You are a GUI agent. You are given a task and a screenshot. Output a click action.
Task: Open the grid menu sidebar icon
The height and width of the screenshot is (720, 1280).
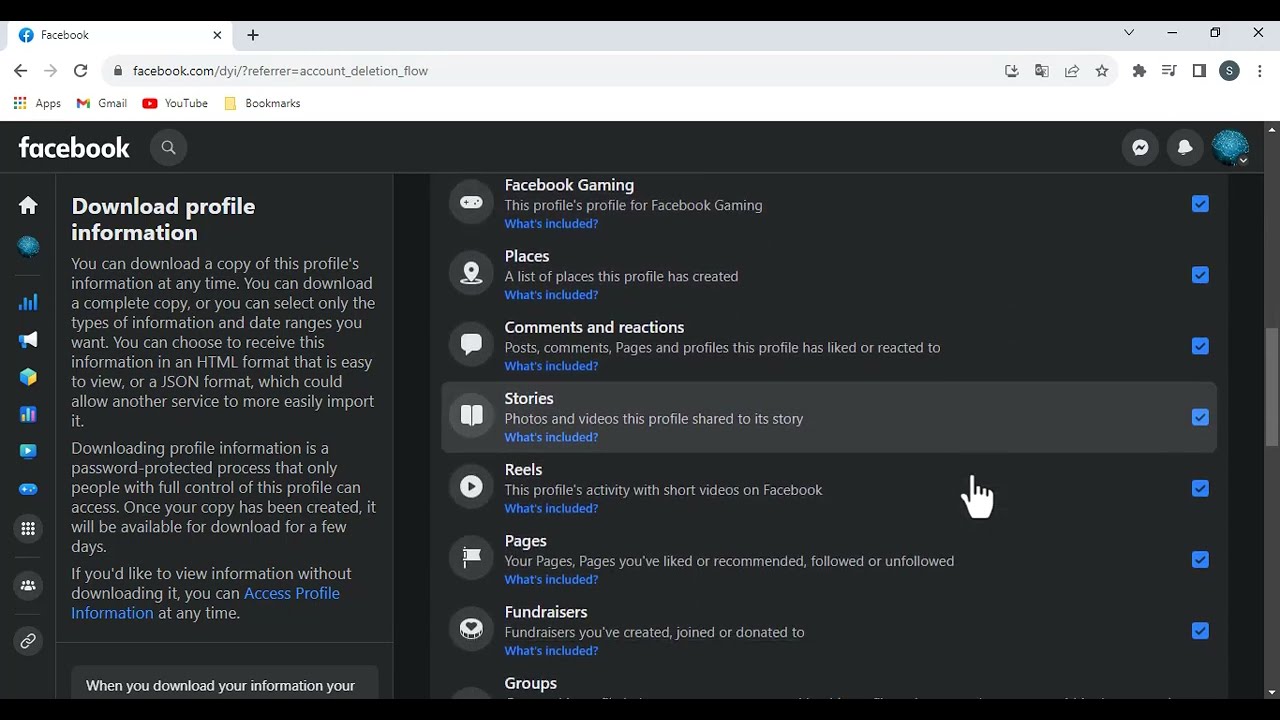click(x=28, y=529)
